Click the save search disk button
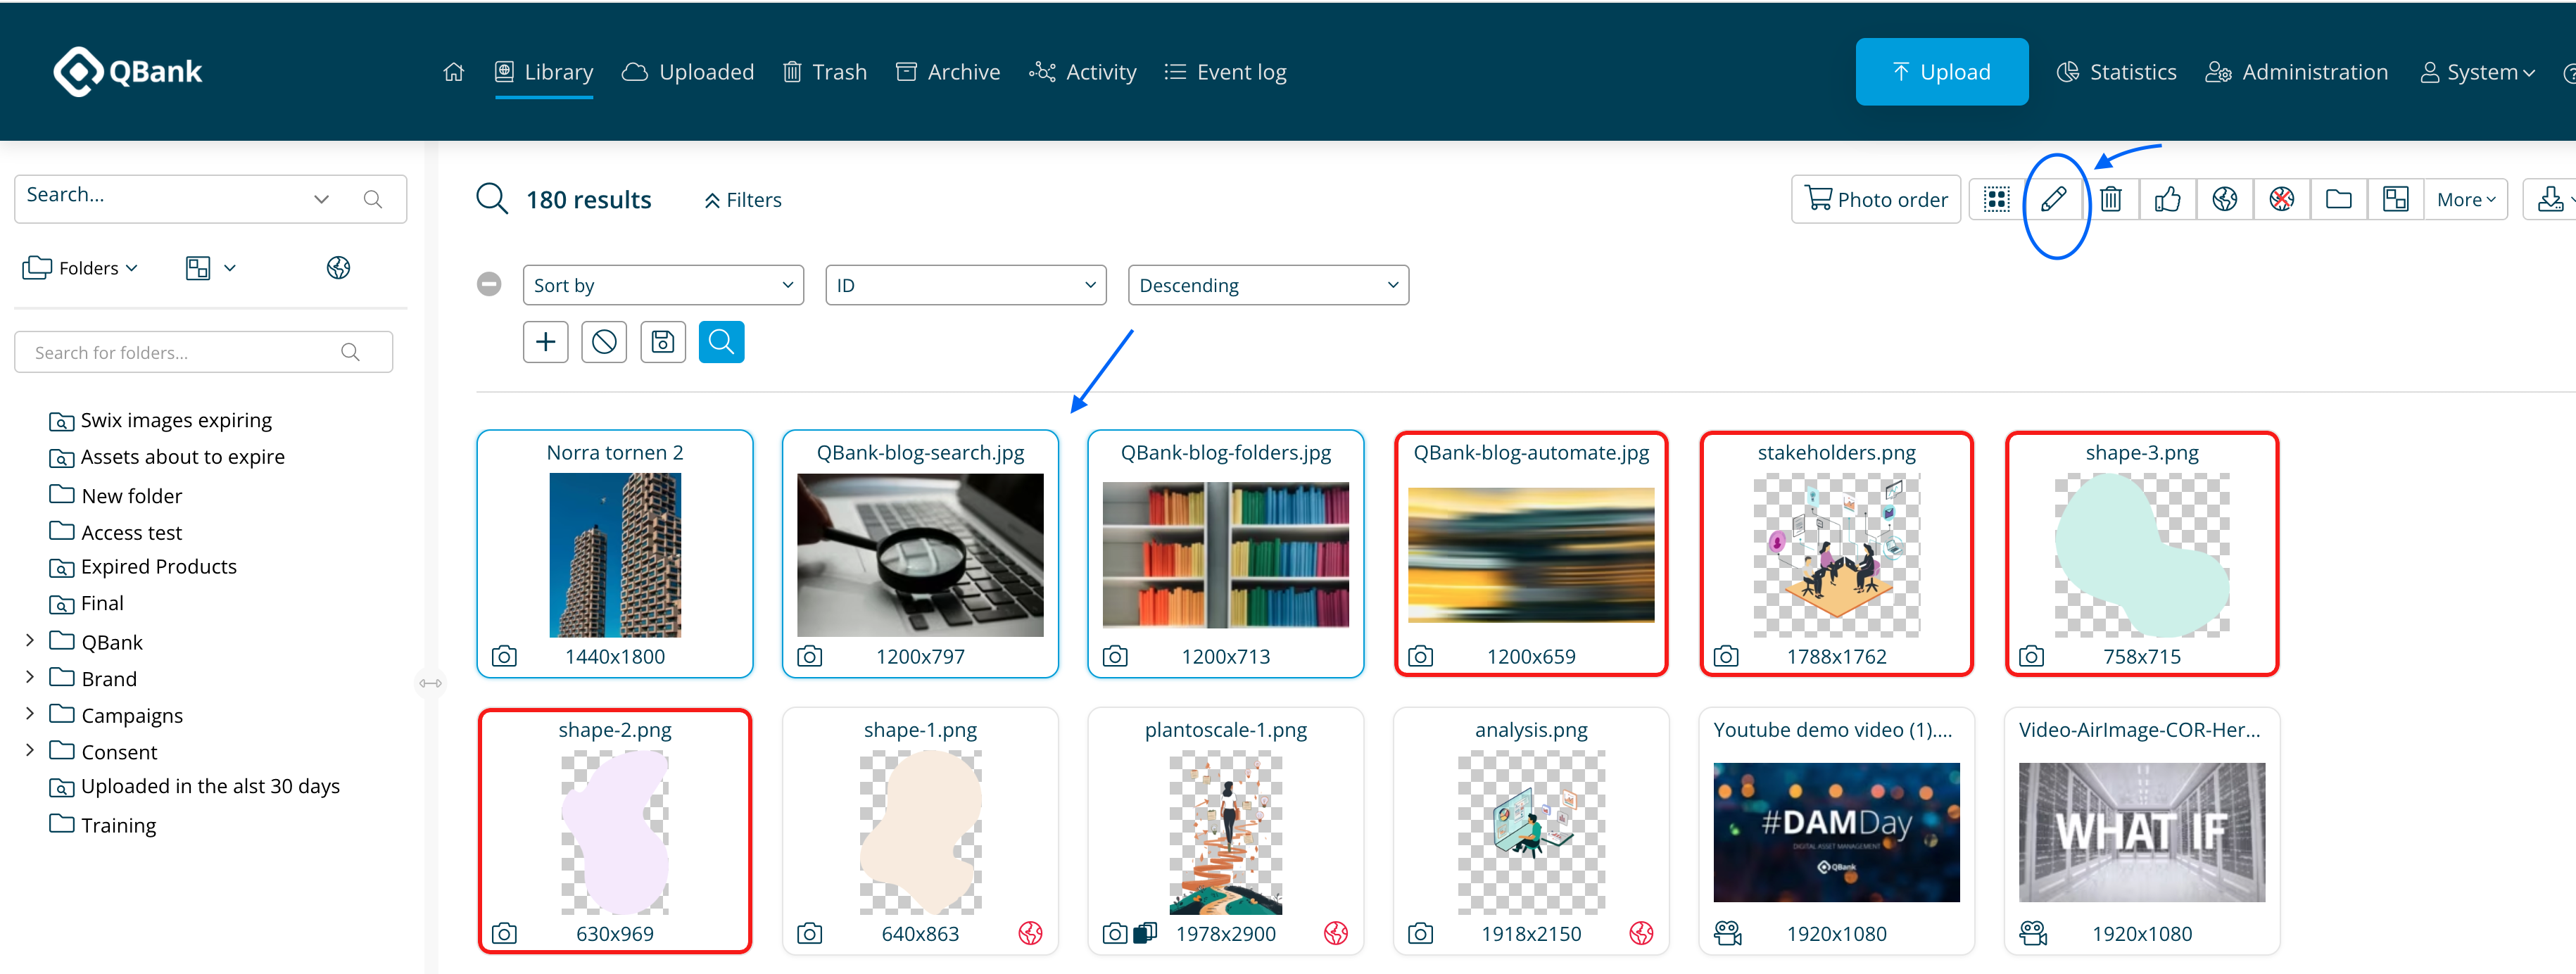 click(x=663, y=342)
